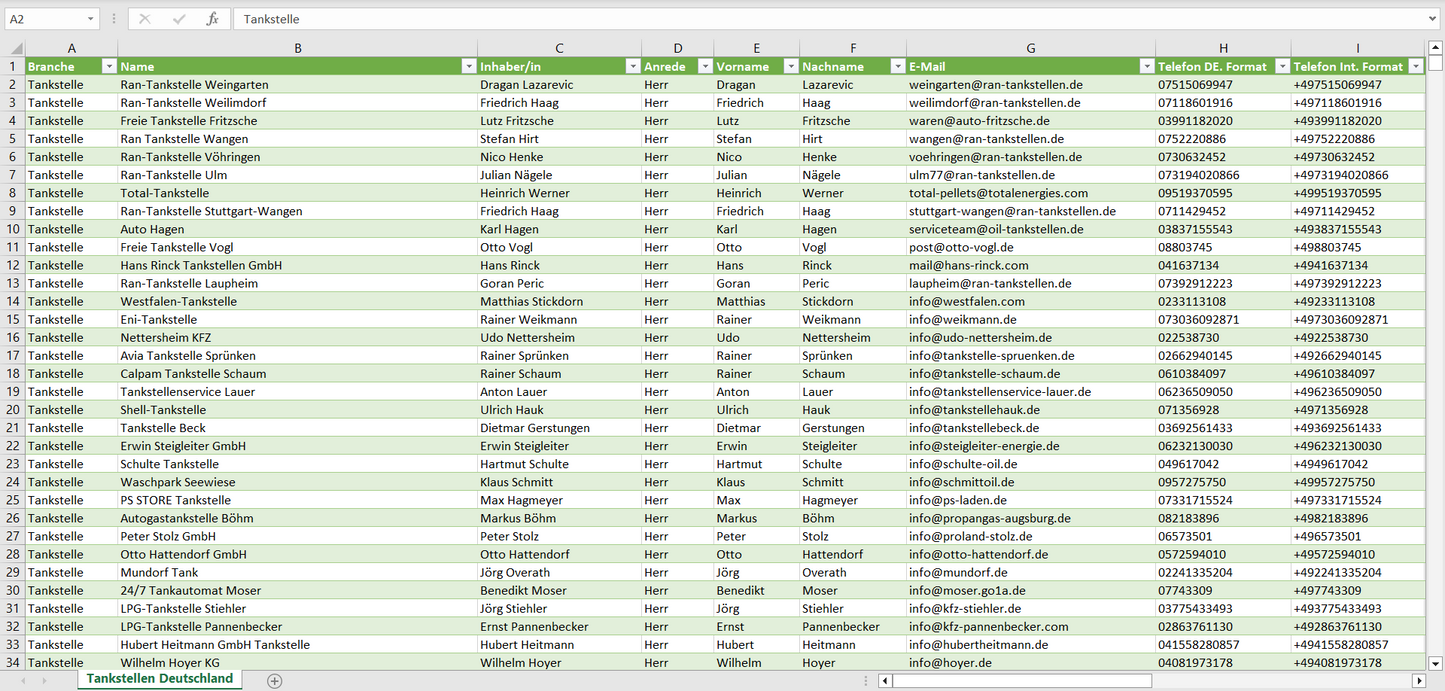Image resolution: width=1445 pixels, height=691 pixels.
Task: Click the vertical scrollbar down arrow
Action: tap(1436, 662)
